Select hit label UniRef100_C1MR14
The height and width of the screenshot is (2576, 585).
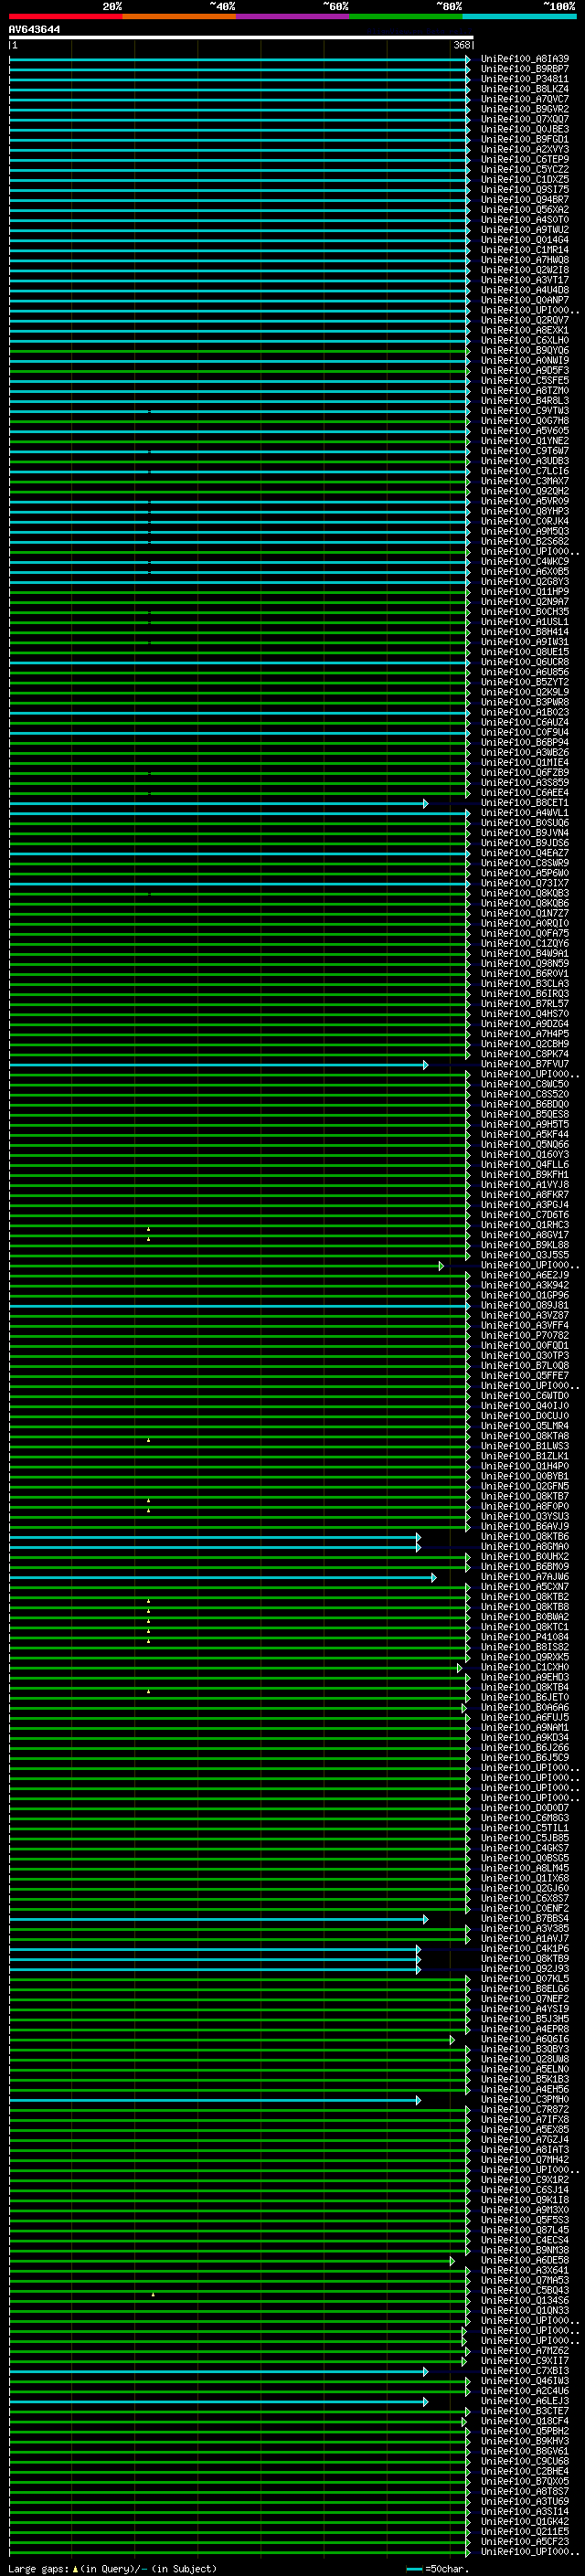[x=525, y=250]
